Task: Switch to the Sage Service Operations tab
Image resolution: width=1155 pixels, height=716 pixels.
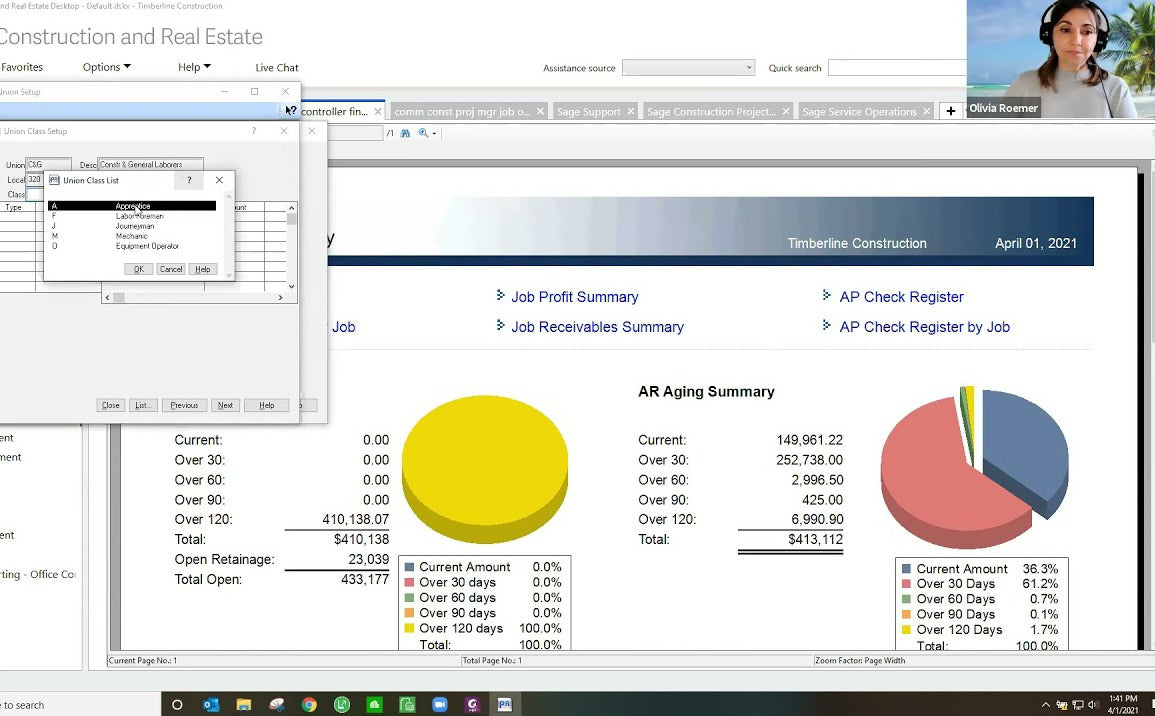Action: point(859,112)
